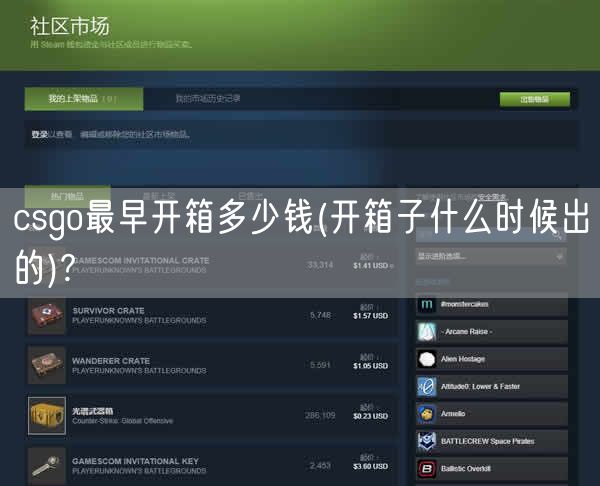Click the Altitude0 game icon
The width and height of the screenshot is (600, 486).
click(426, 387)
